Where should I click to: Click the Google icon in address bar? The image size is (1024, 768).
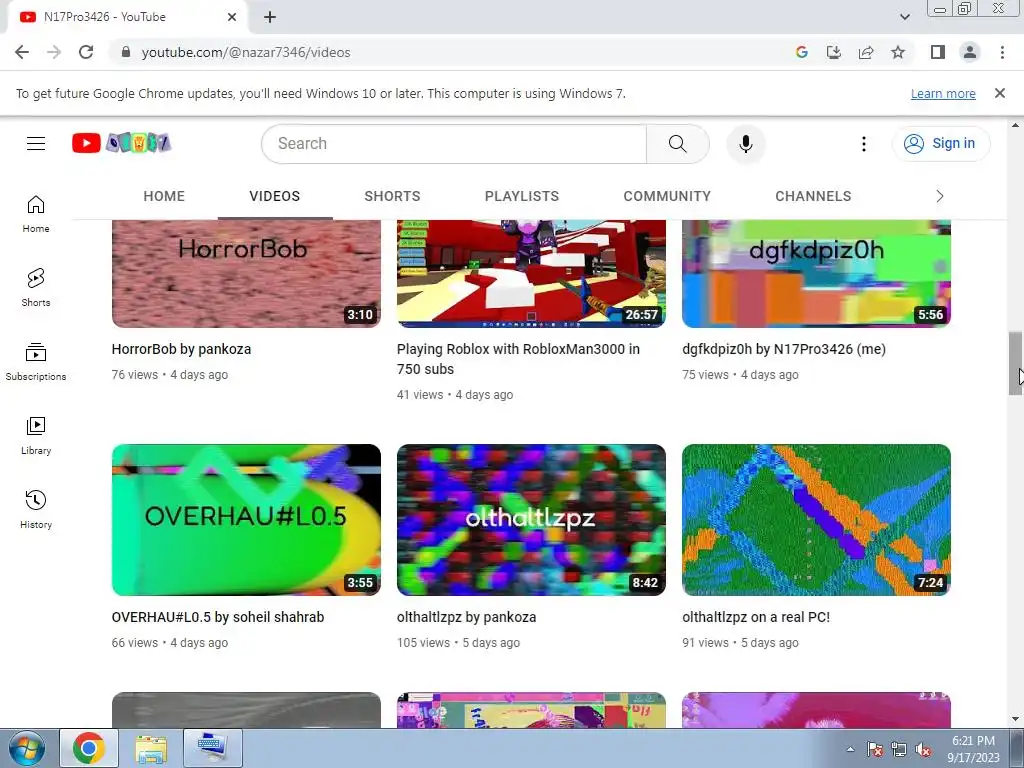(x=802, y=52)
